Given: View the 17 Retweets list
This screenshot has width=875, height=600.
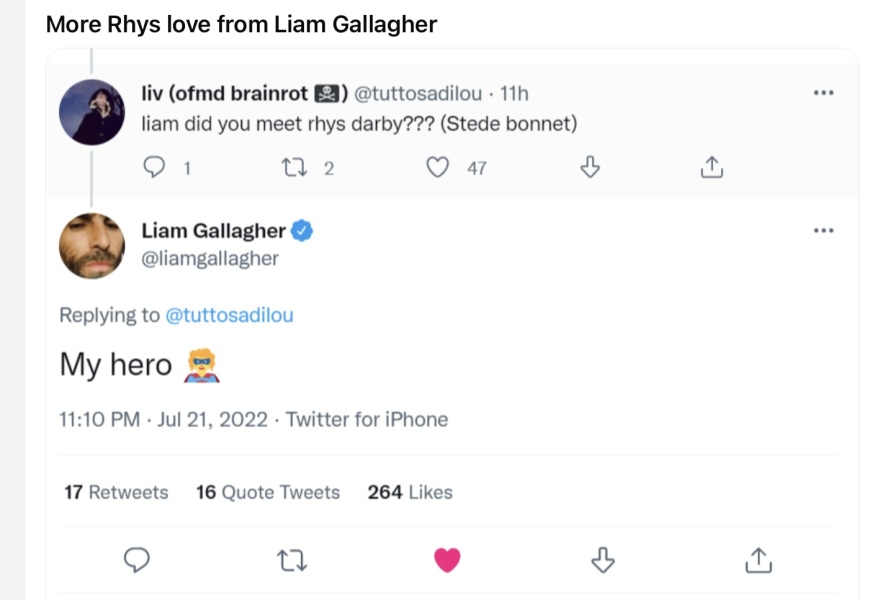Looking at the screenshot, I should (116, 492).
